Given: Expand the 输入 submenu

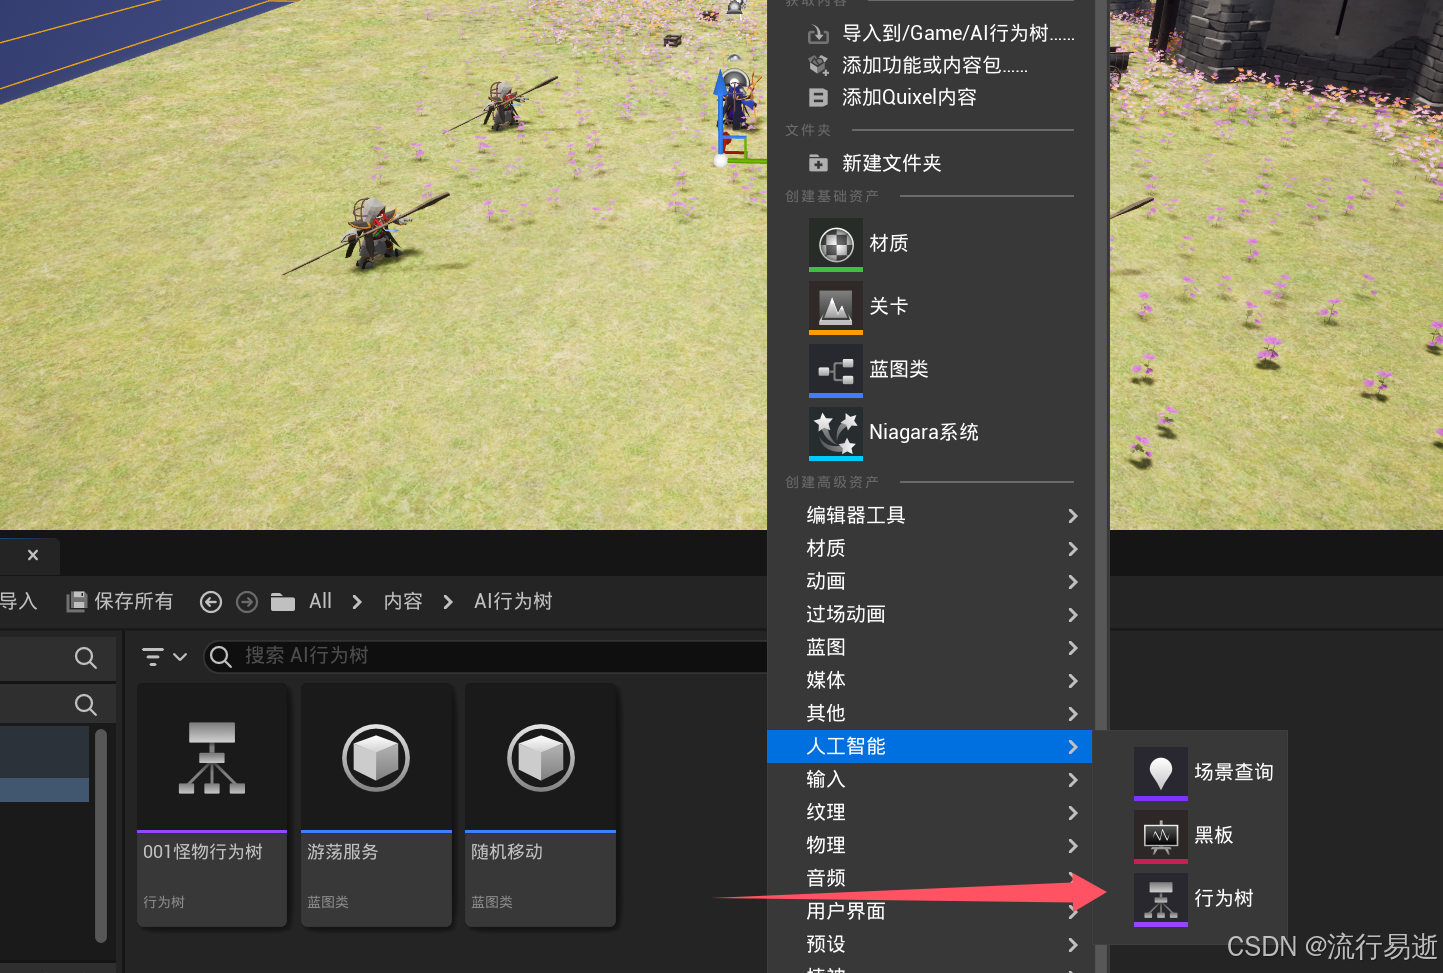Looking at the screenshot, I should pyautogui.click(x=930, y=780).
